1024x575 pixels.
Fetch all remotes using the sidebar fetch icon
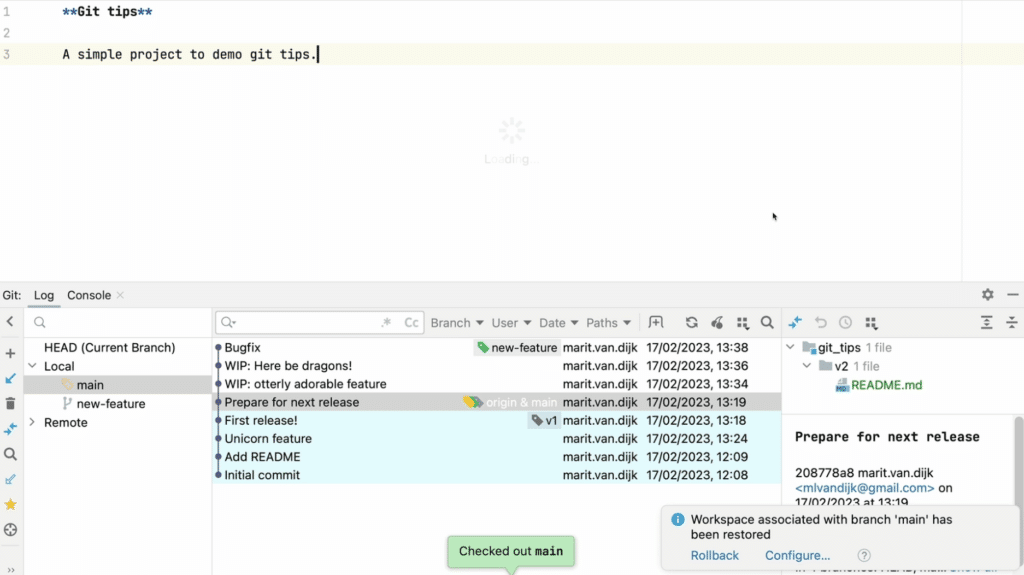point(10,480)
